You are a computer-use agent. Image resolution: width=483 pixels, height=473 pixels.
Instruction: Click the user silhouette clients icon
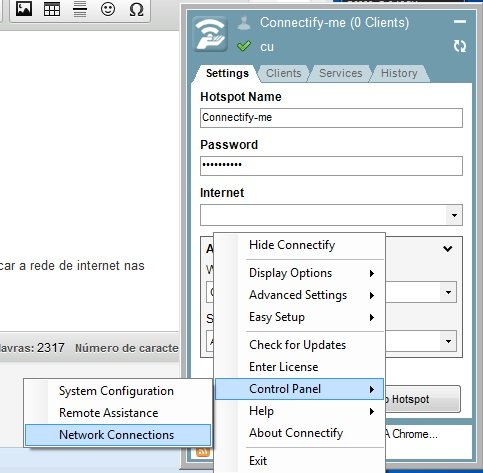[x=244, y=23]
